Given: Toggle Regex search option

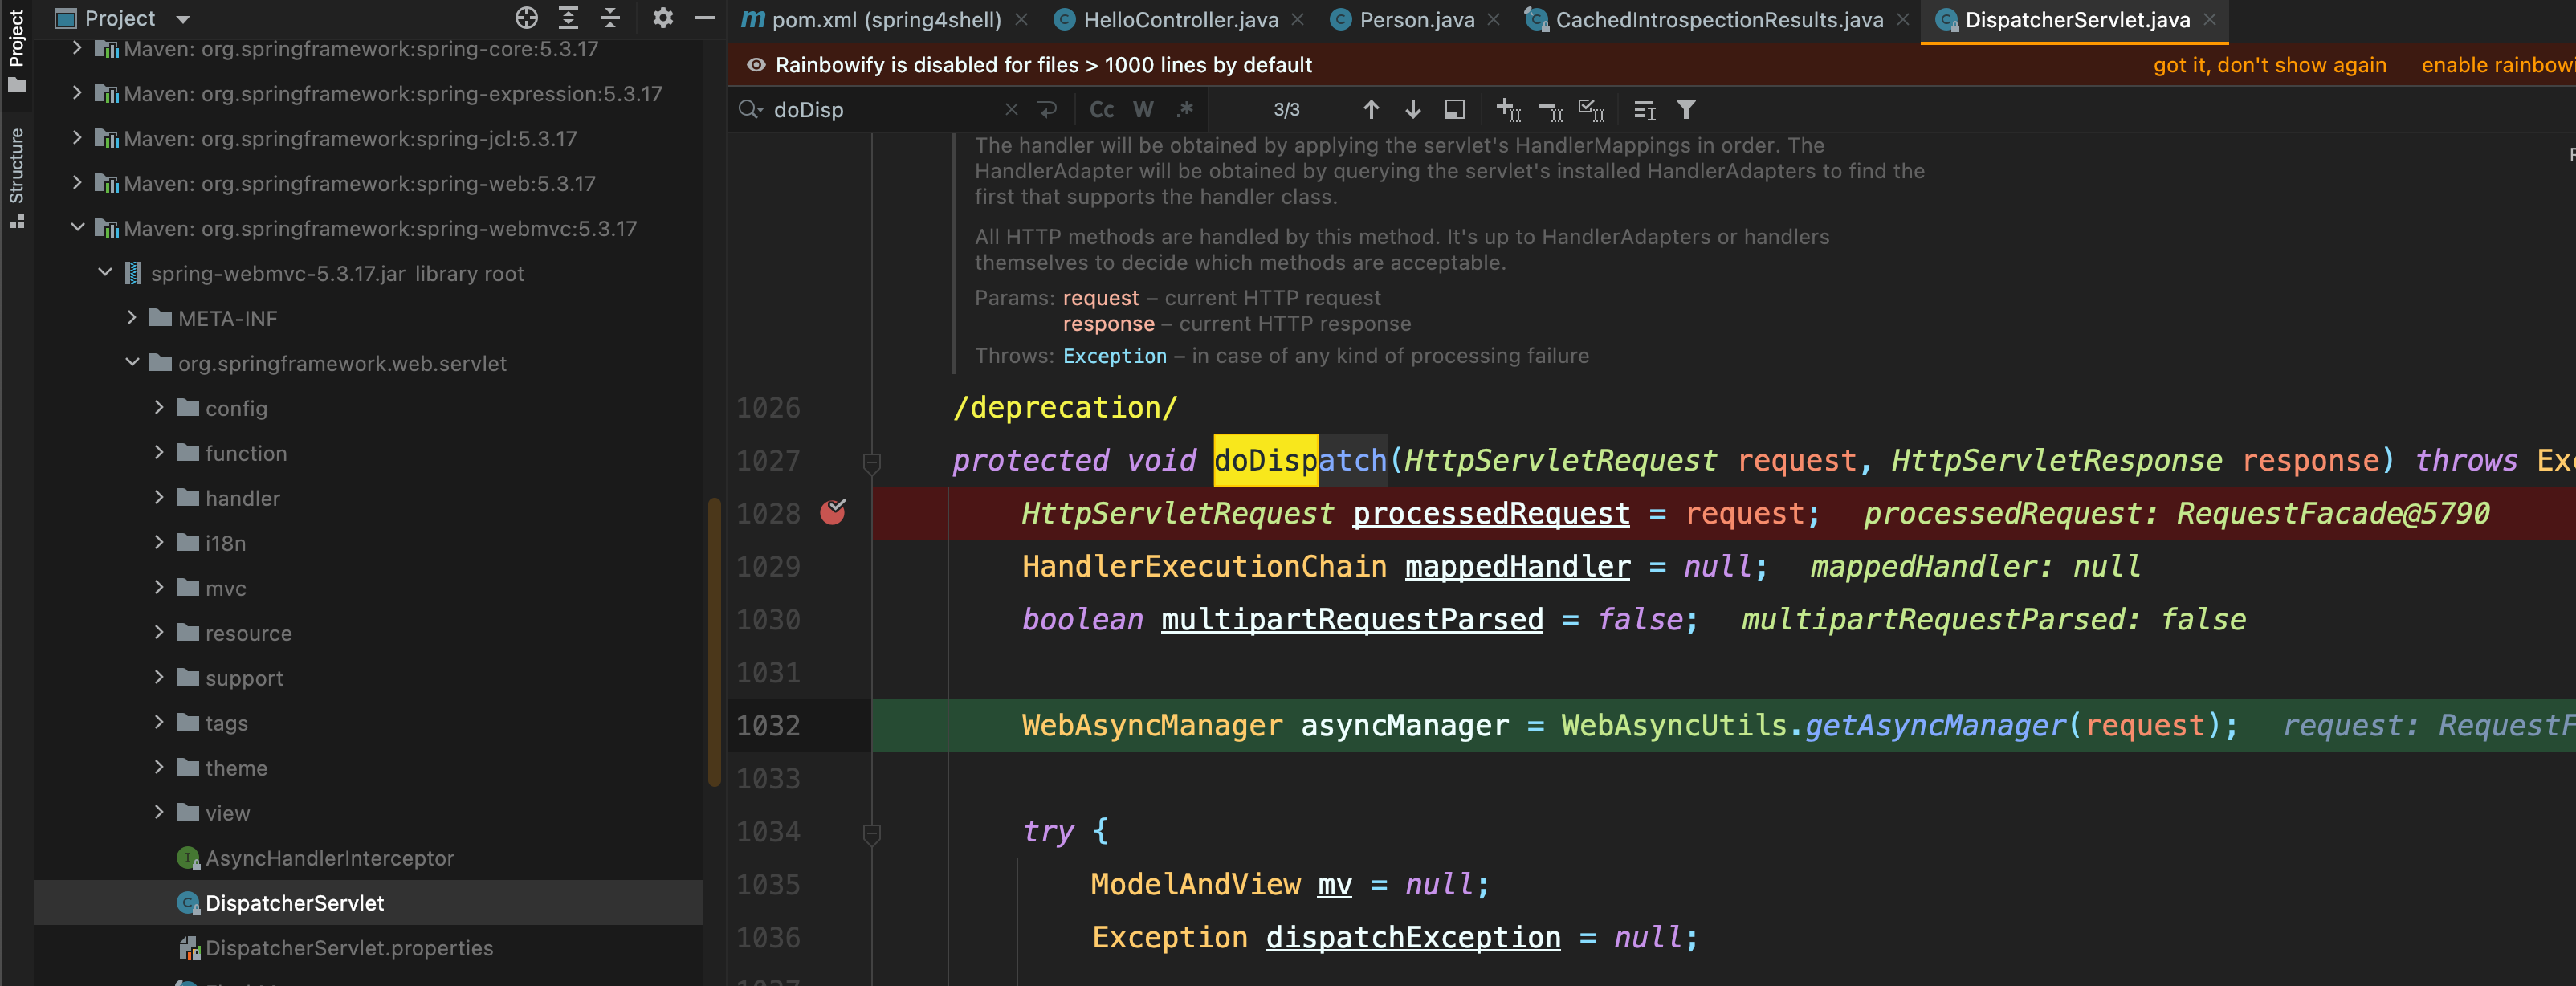Looking at the screenshot, I should (x=1185, y=110).
